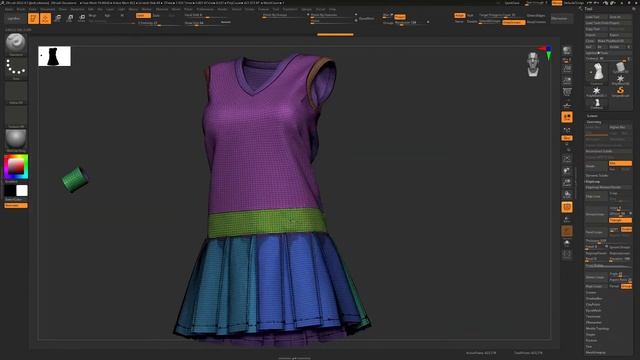Click the DynaMesh button in top shelf

[366, 18]
